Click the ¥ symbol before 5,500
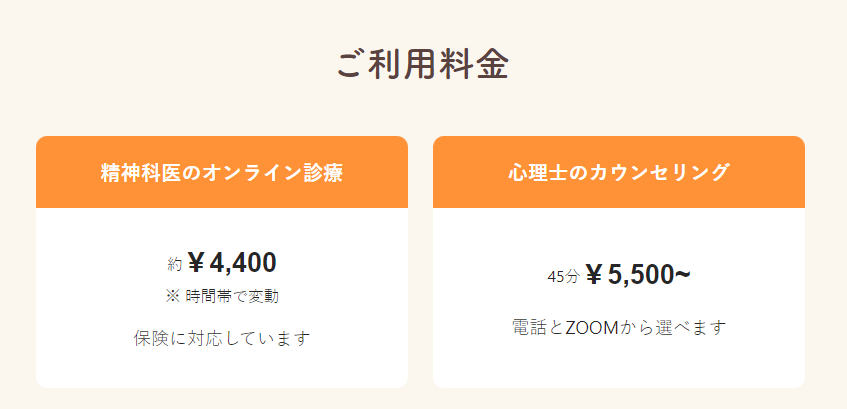 click(x=595, y=276)
